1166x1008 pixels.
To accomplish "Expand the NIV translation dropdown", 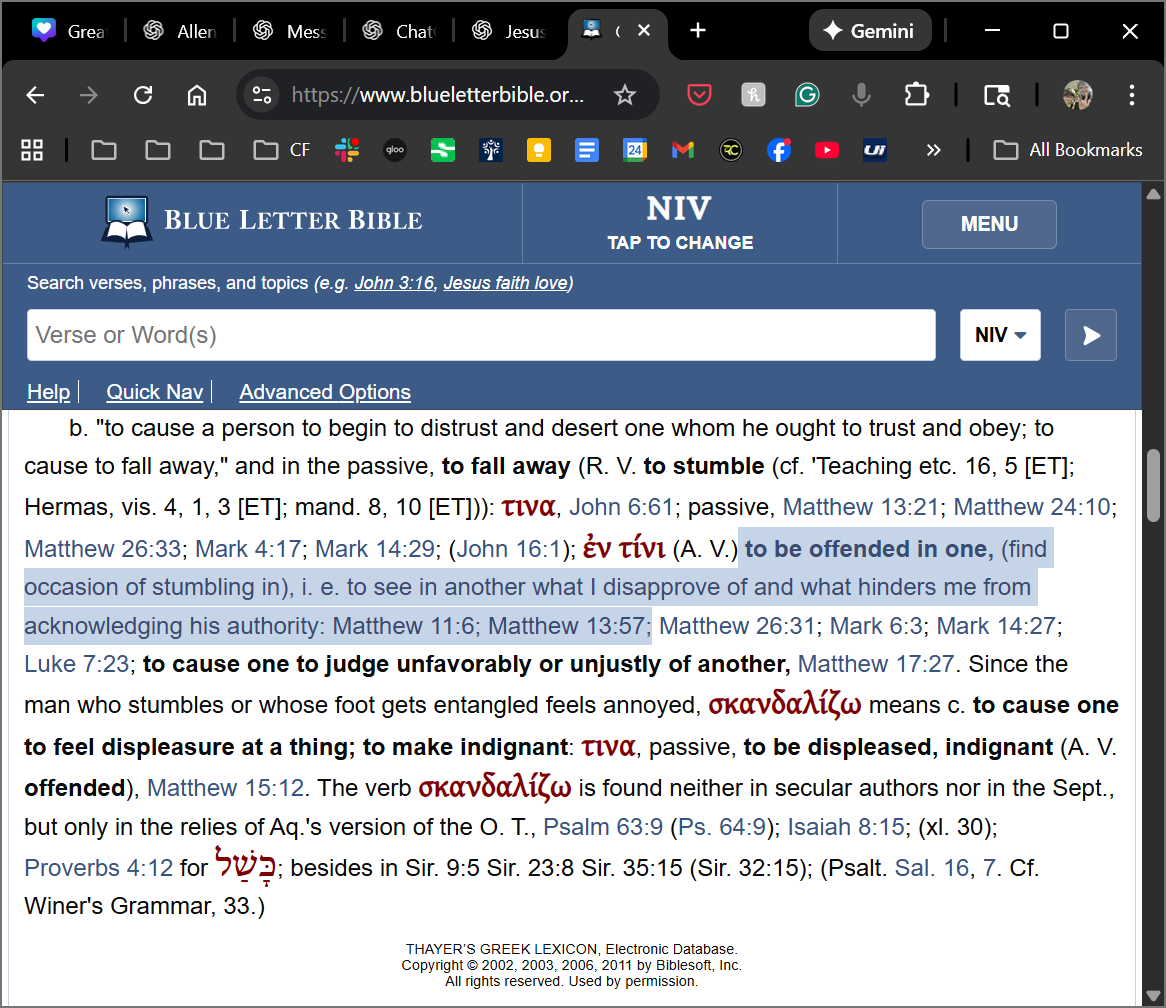I will click(1000, 335).
